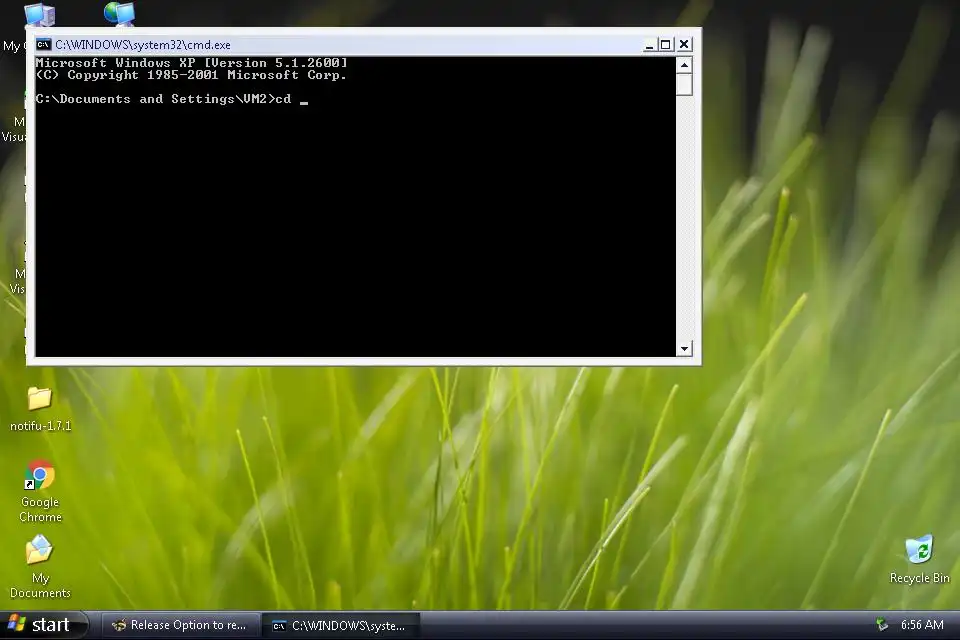Switch to Release Option taskbar item
Image resolution: width=960 pixels, height=640 pixels.
(180, 625)
